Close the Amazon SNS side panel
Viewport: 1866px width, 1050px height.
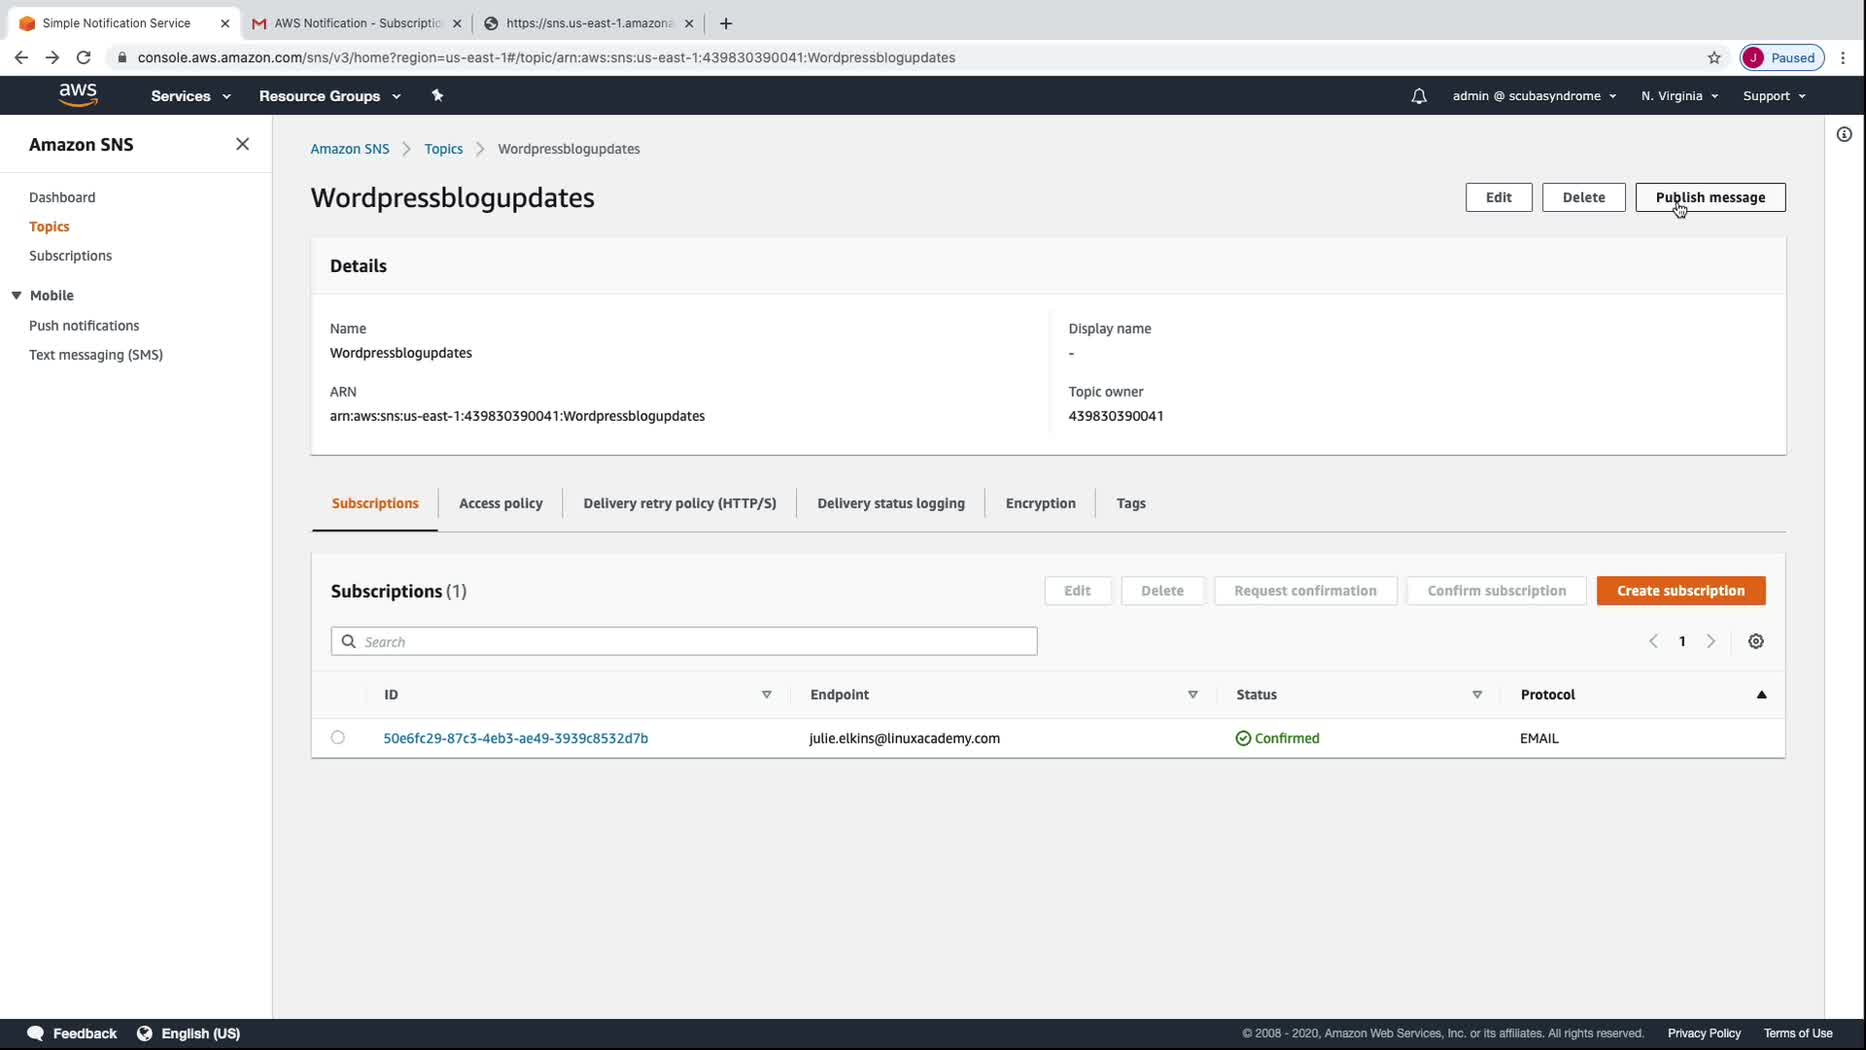(x=242, y=144)
